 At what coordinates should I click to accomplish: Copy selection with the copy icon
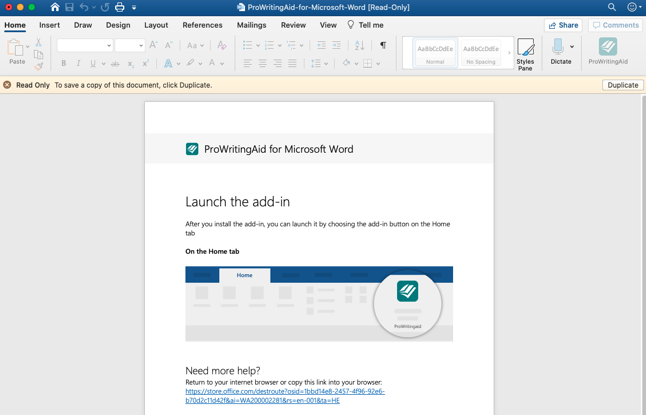tap(38, 54)
